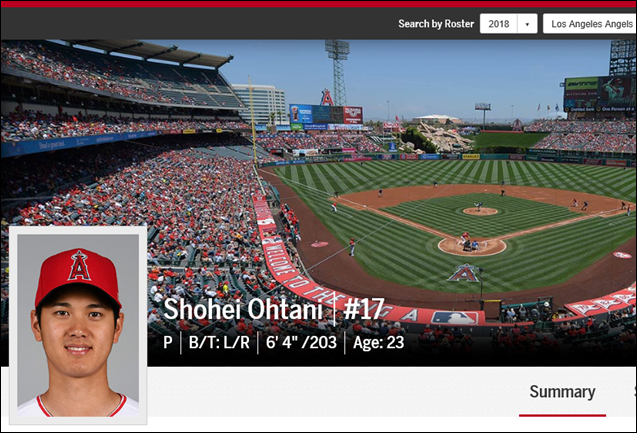Viewport: 637px width, 433px height.
Task: Click the year dropdown arrow button
Action: [x=527, y=24]
